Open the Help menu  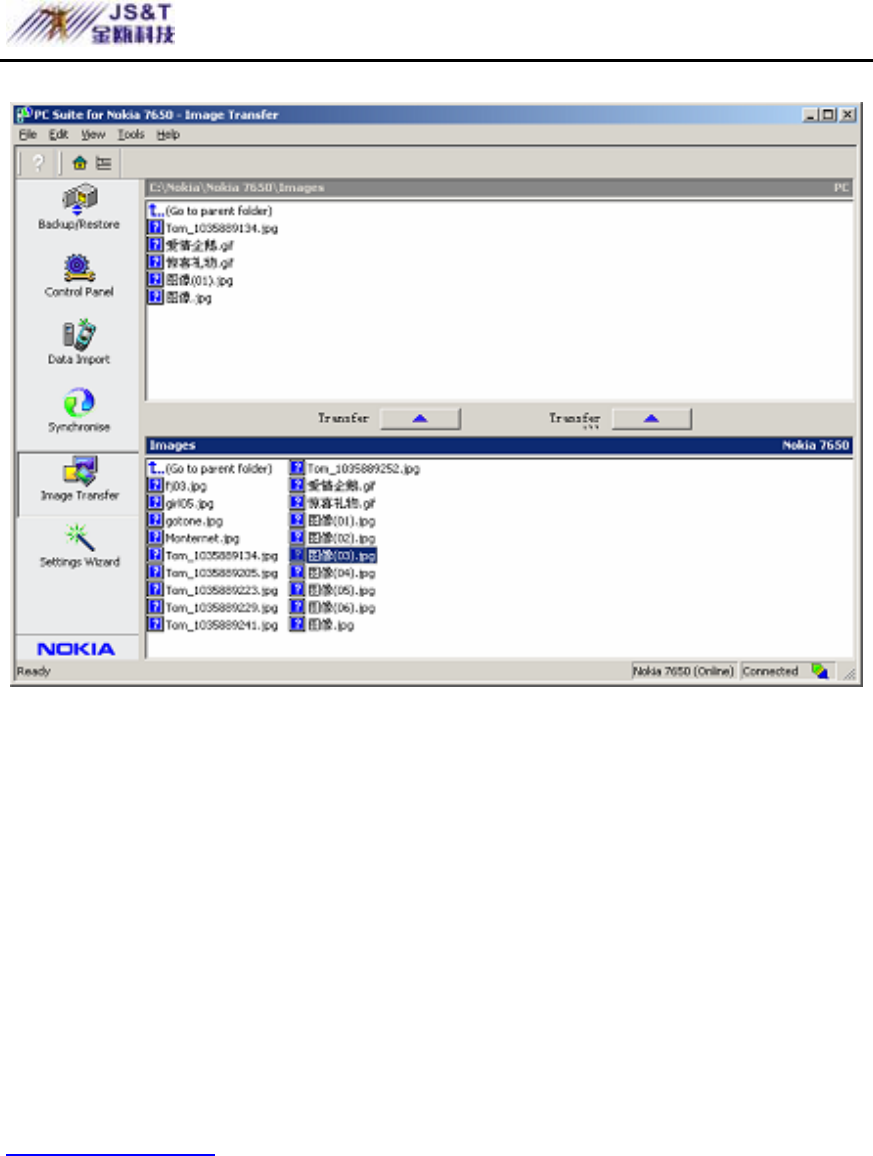tap(168, 135)
